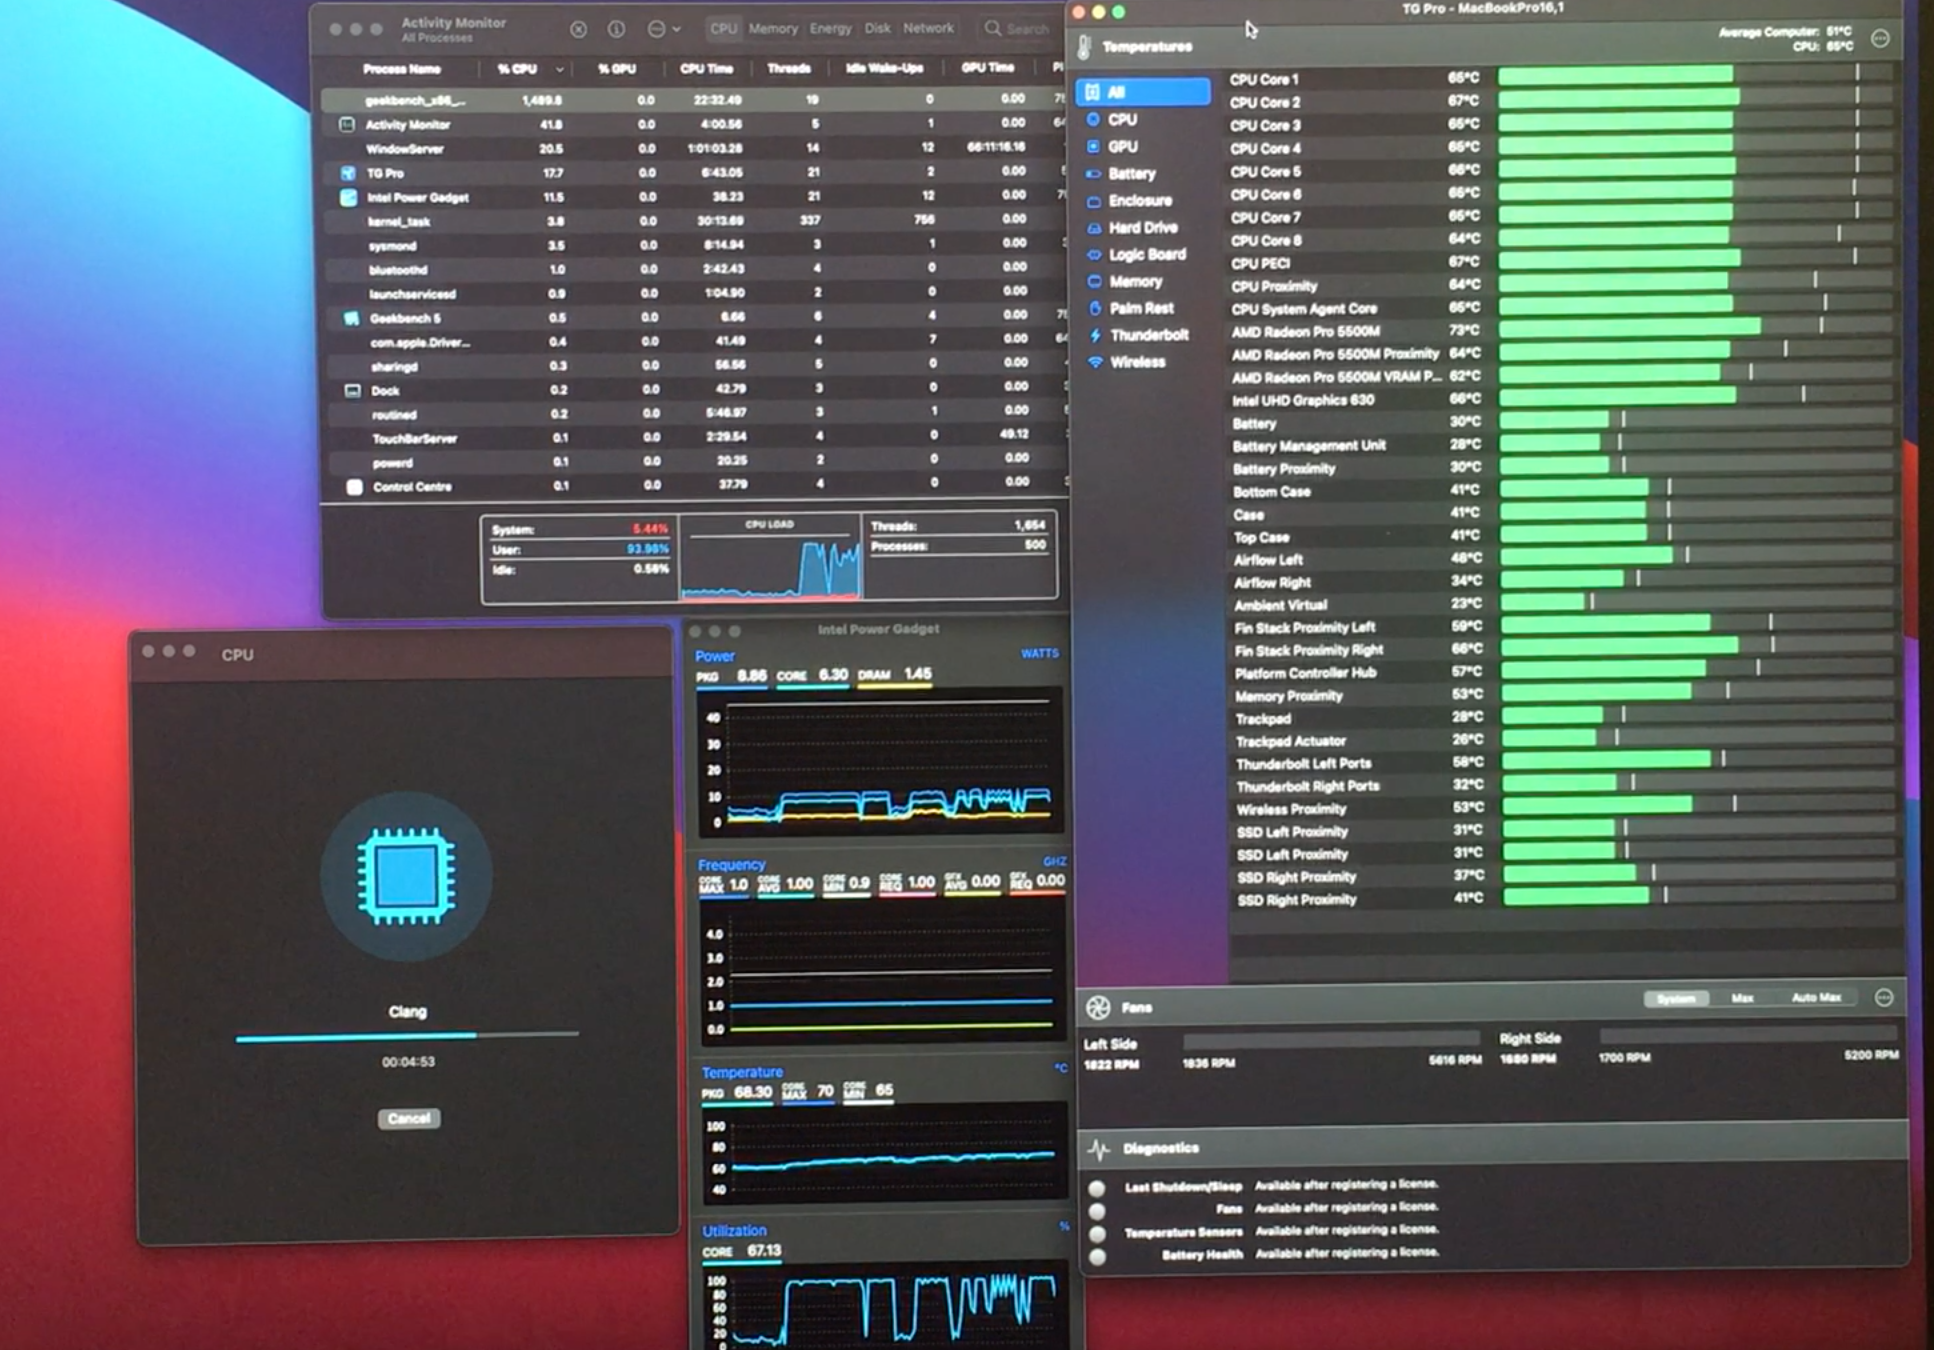This screenshot has width=1934, height=1350.
Task: Select Thunderbolt sensor category
Action: [1148, 335]
